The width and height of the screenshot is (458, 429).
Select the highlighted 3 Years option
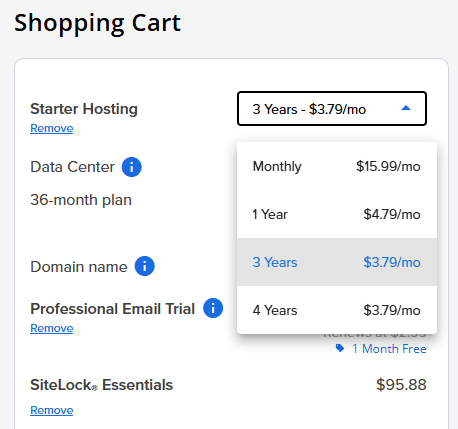coord(337,262)
